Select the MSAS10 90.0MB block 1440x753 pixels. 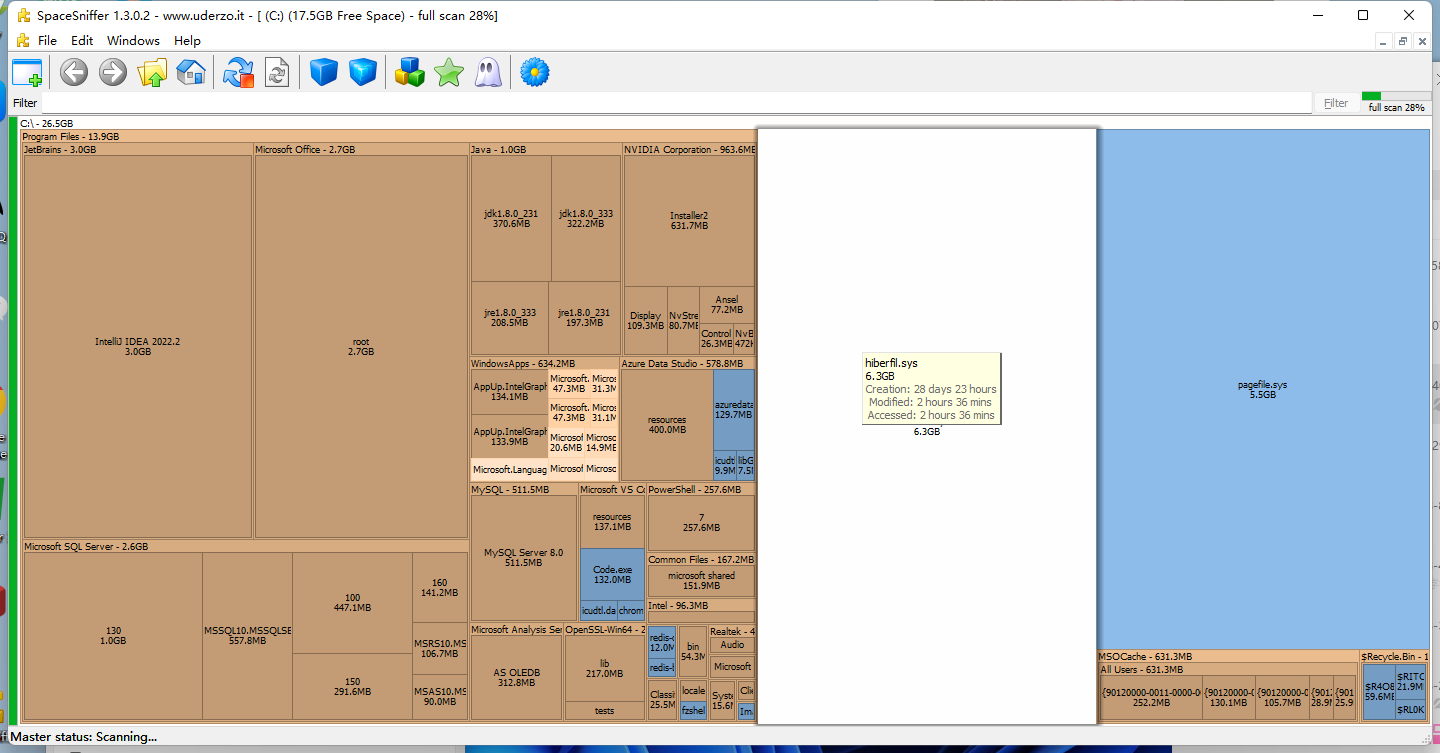coord(440,697)
